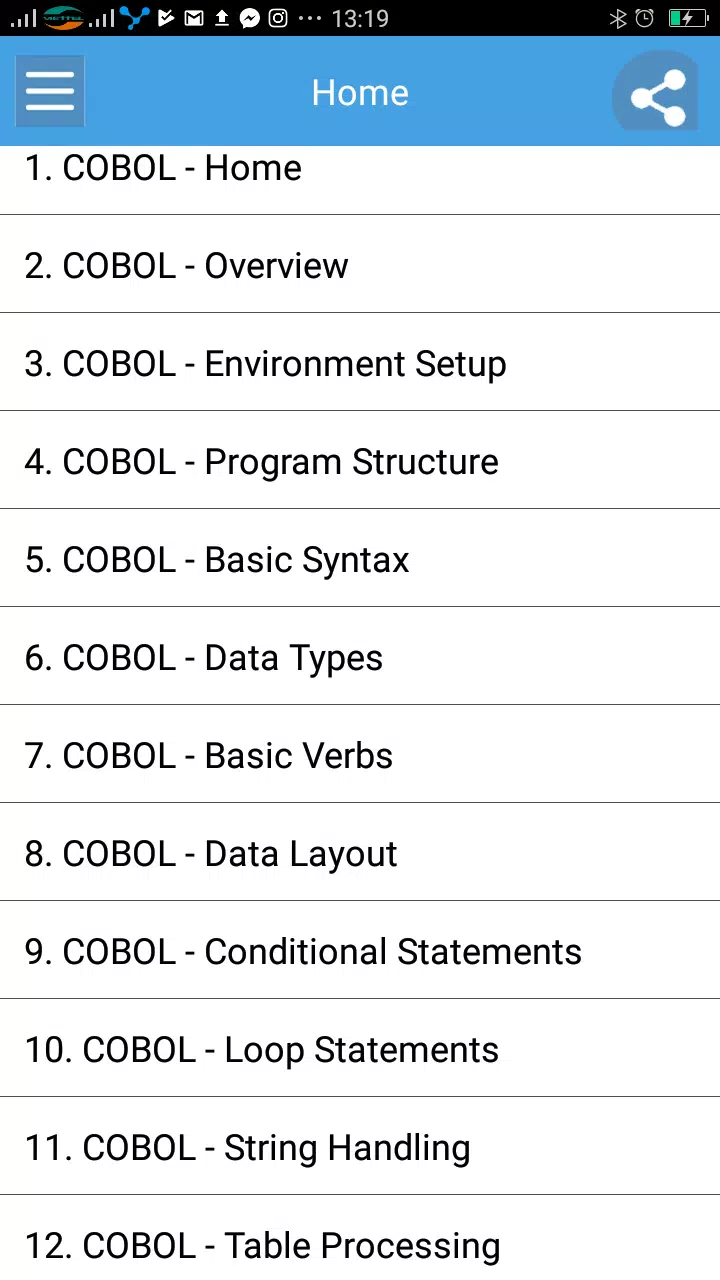The image size is (720, 1280).
Task: Select COBOL - Environment Setup
Action: coord(360,362)
